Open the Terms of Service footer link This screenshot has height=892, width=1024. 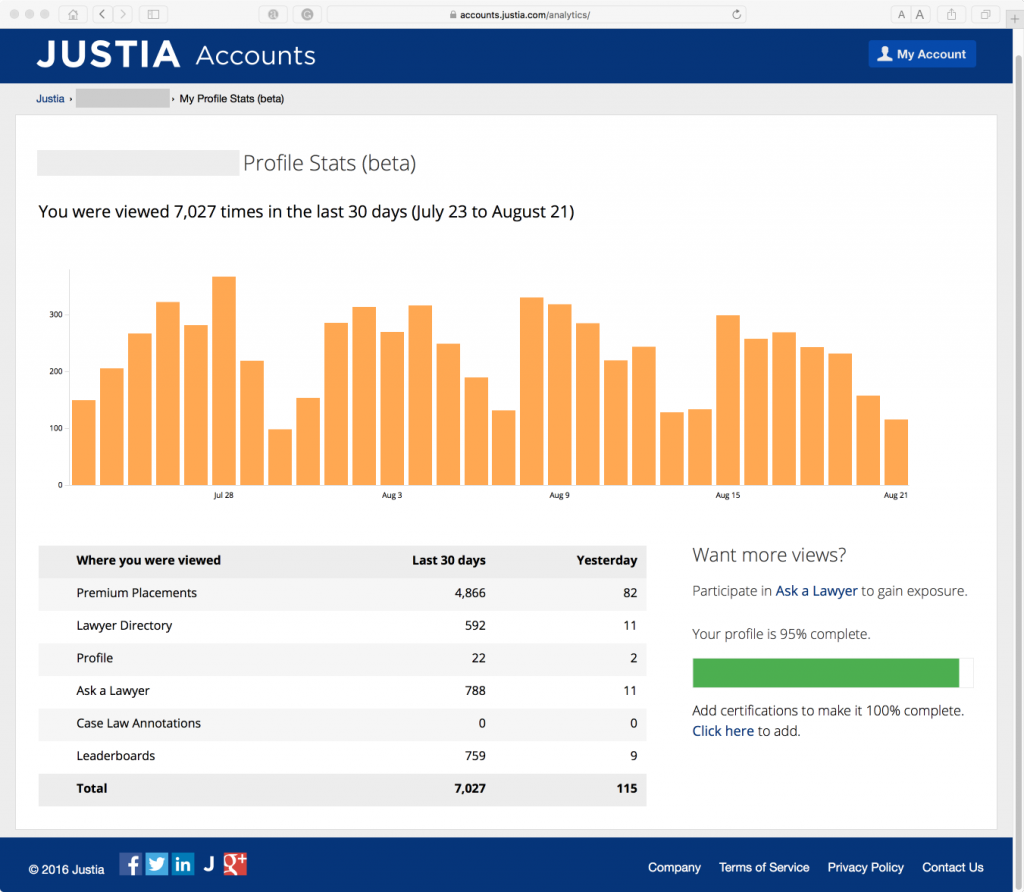pos(764,867)
